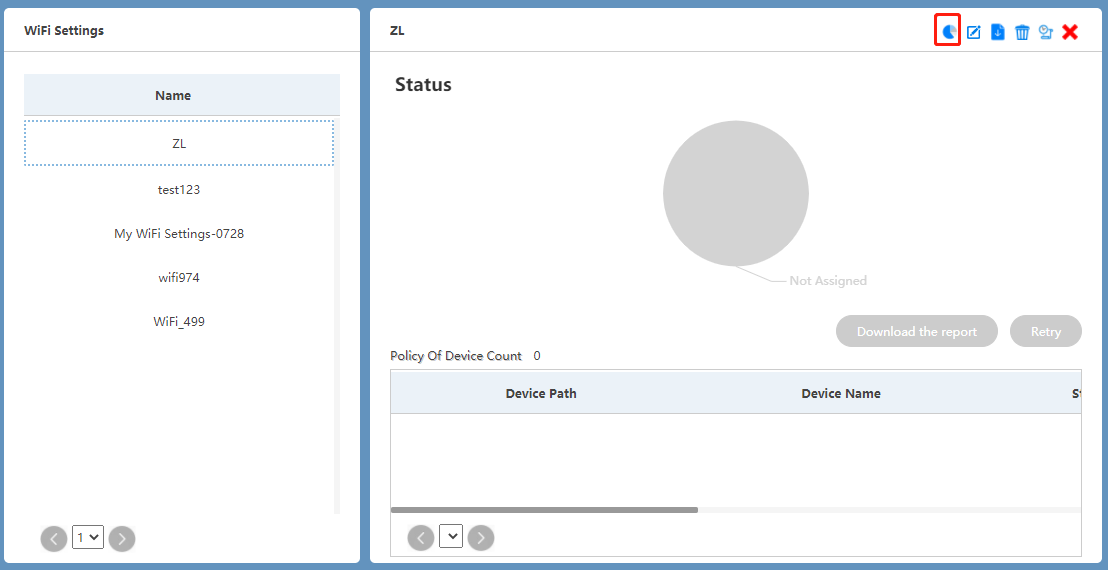Click the device table horizontal scrollbar
This screenshot has width=1108, height=570.
pos(544,509)
